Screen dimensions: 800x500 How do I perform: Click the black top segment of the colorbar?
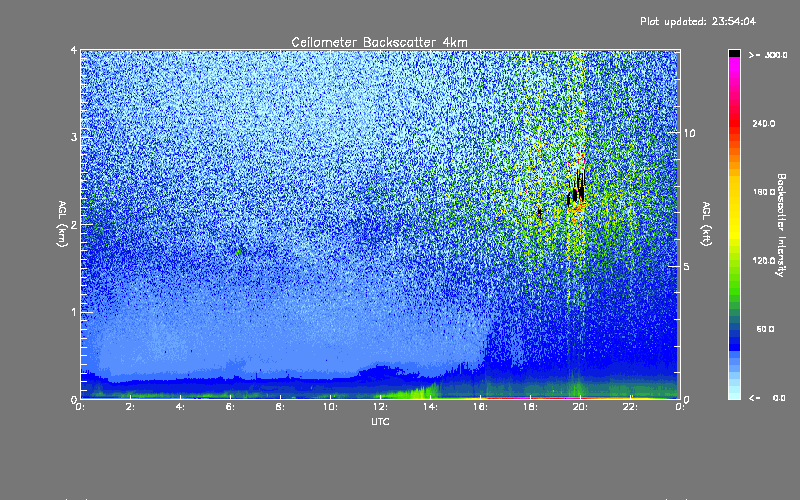734,53
